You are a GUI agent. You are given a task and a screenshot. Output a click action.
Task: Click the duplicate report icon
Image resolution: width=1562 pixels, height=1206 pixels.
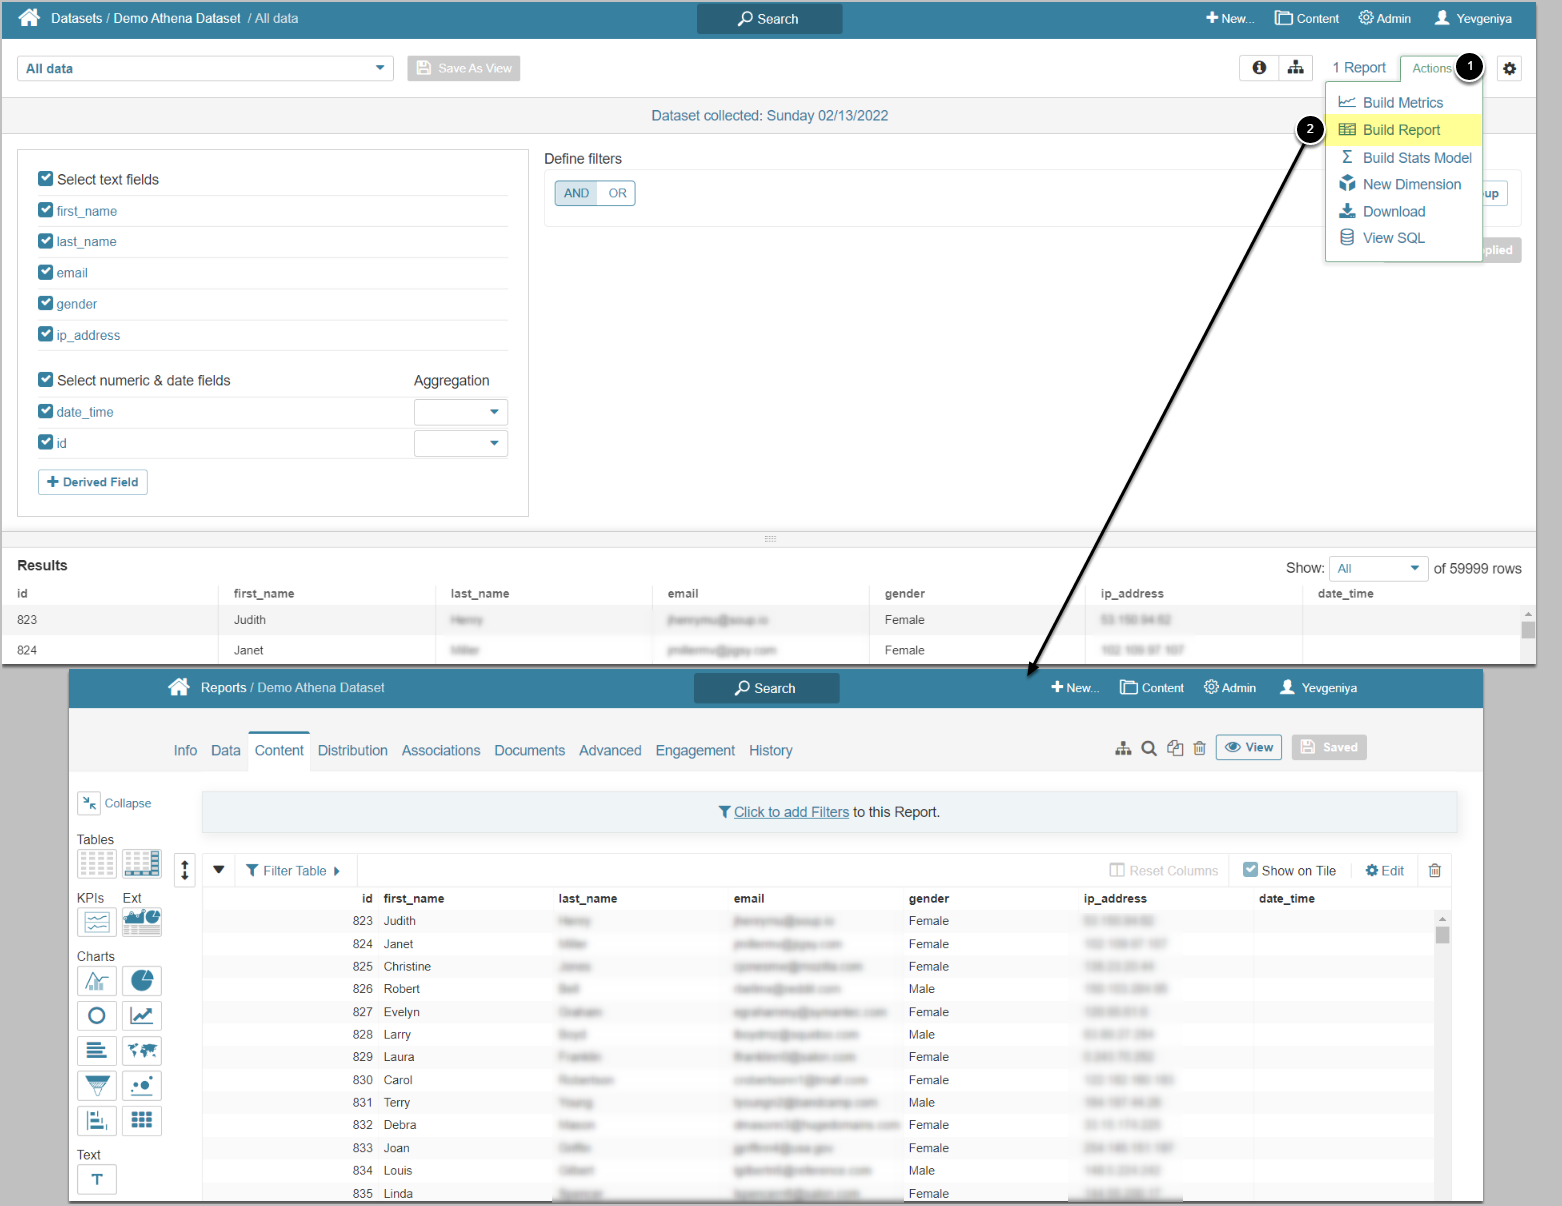coord(1175,748)
